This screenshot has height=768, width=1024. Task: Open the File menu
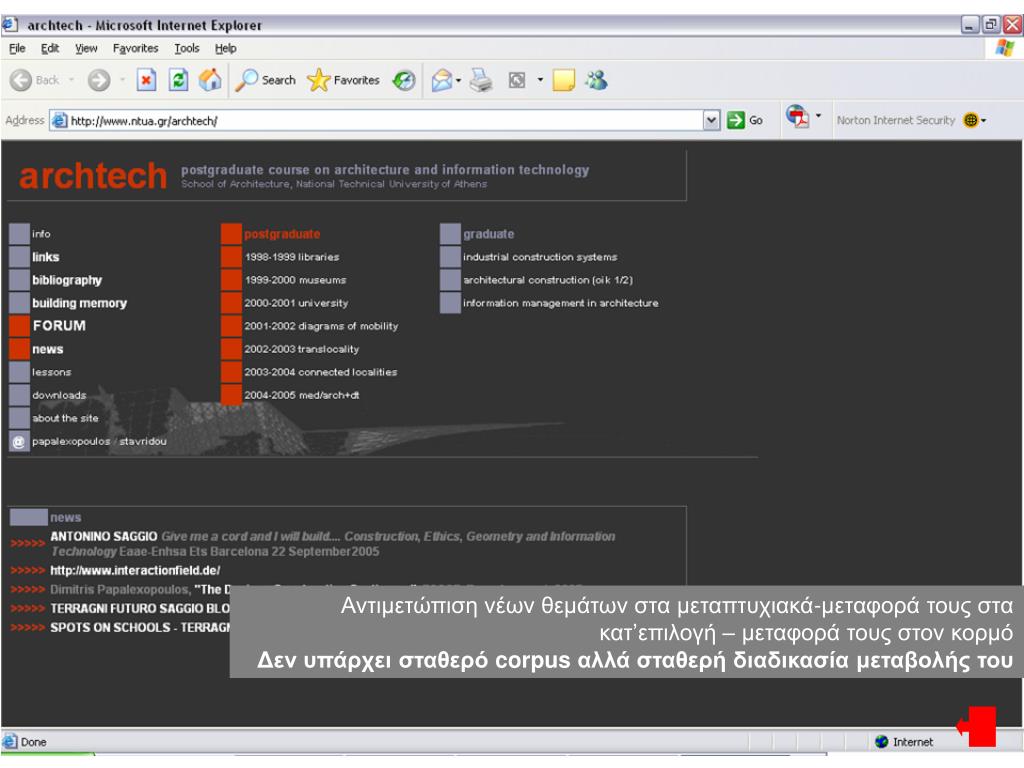pyautogui.click(x=17, y=48)
